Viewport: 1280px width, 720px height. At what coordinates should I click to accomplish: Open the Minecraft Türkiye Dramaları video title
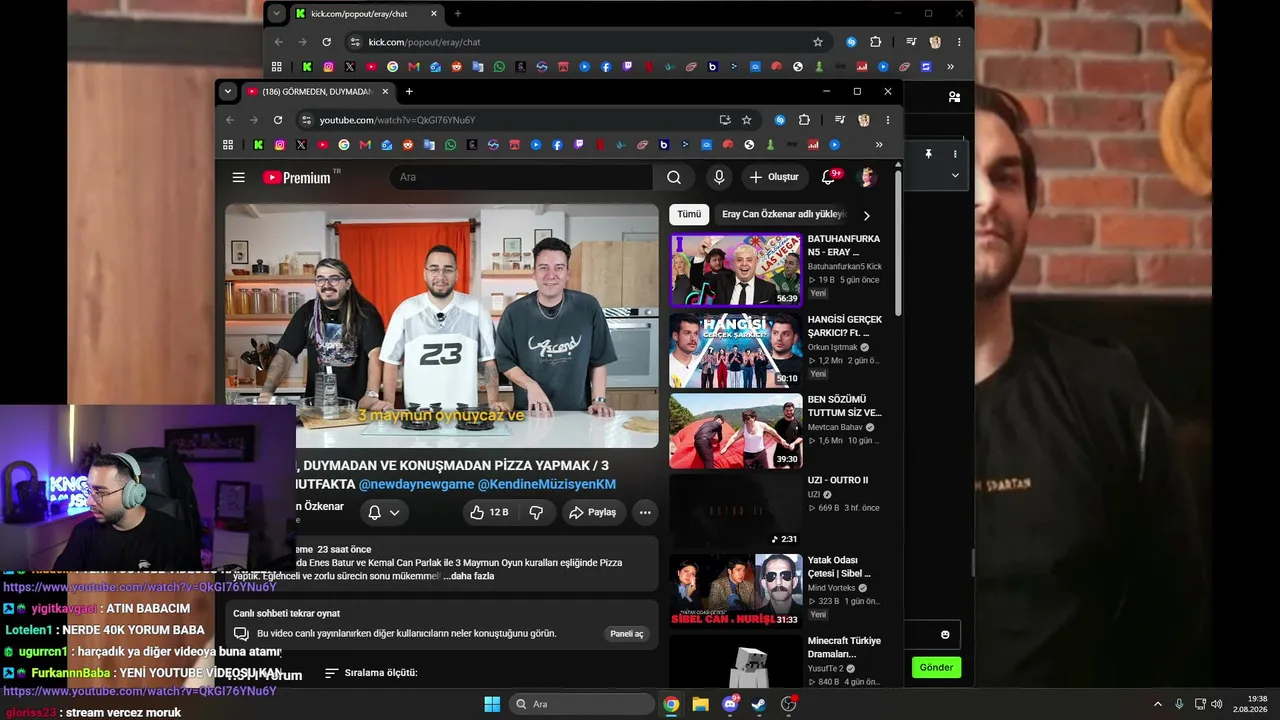pos(844,647)
